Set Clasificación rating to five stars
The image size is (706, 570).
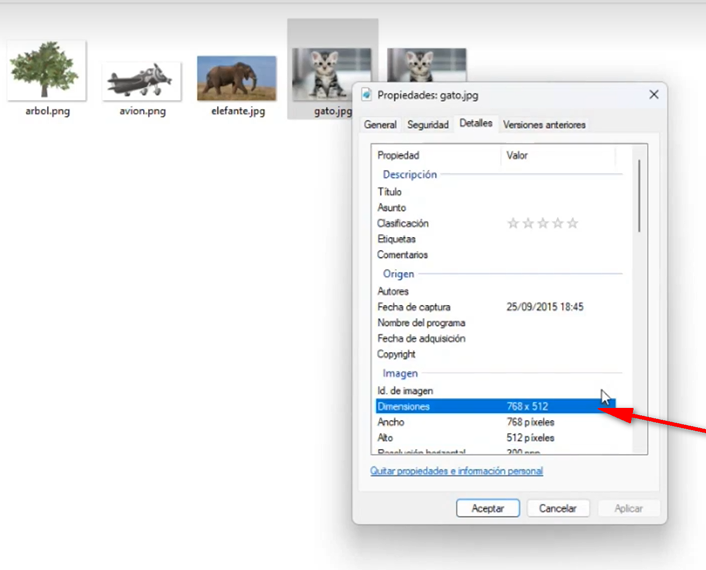pyautogui.click(x=573, y=223)
